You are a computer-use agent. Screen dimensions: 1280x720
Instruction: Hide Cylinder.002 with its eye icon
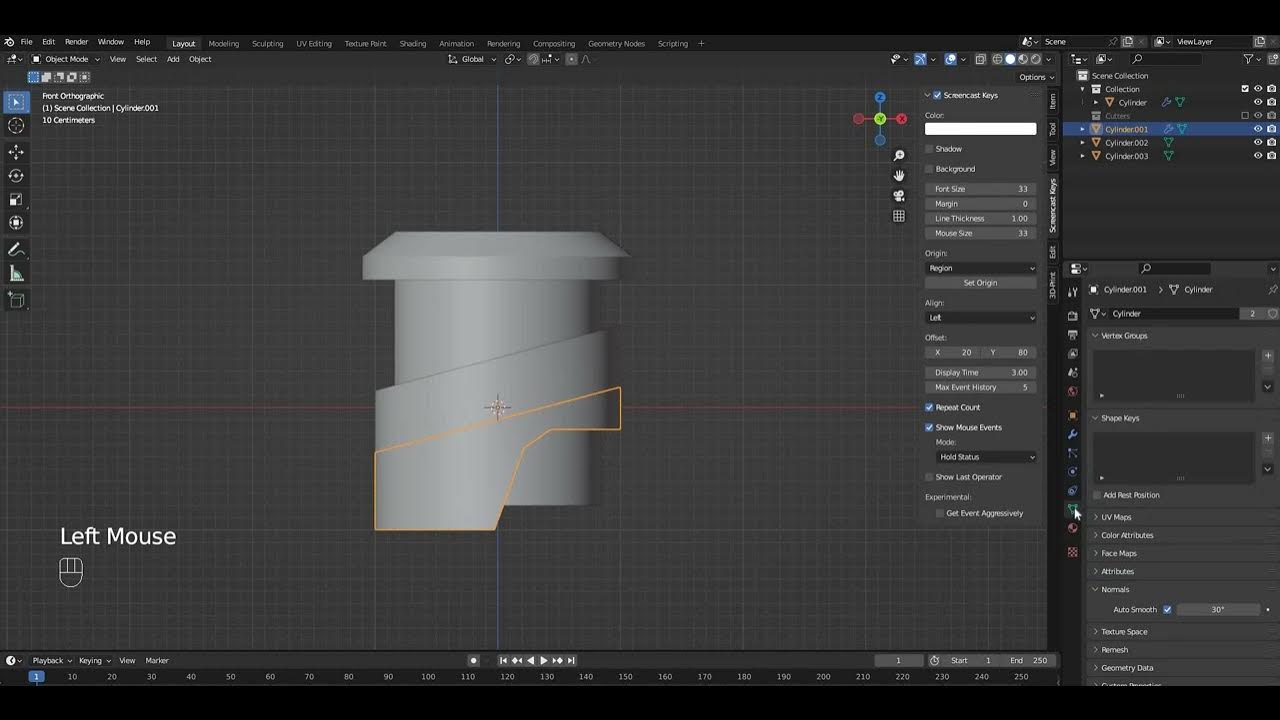(1258, 142)
